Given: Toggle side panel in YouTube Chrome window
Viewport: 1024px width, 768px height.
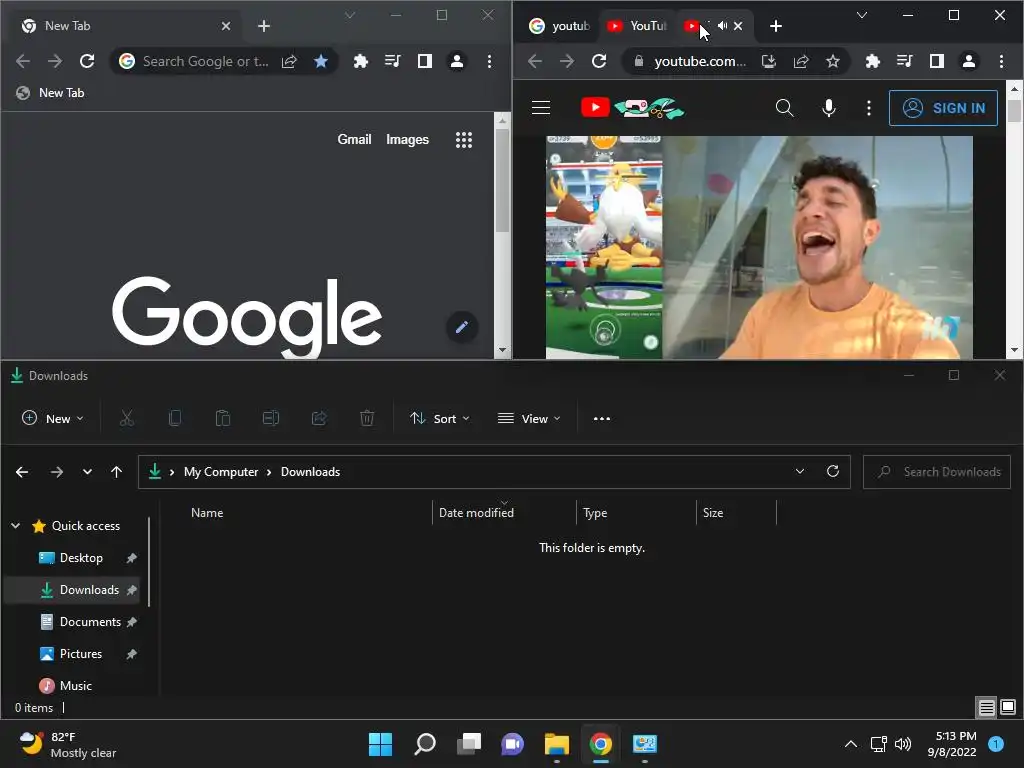Looking at the screenshot, I should point(936,61).
